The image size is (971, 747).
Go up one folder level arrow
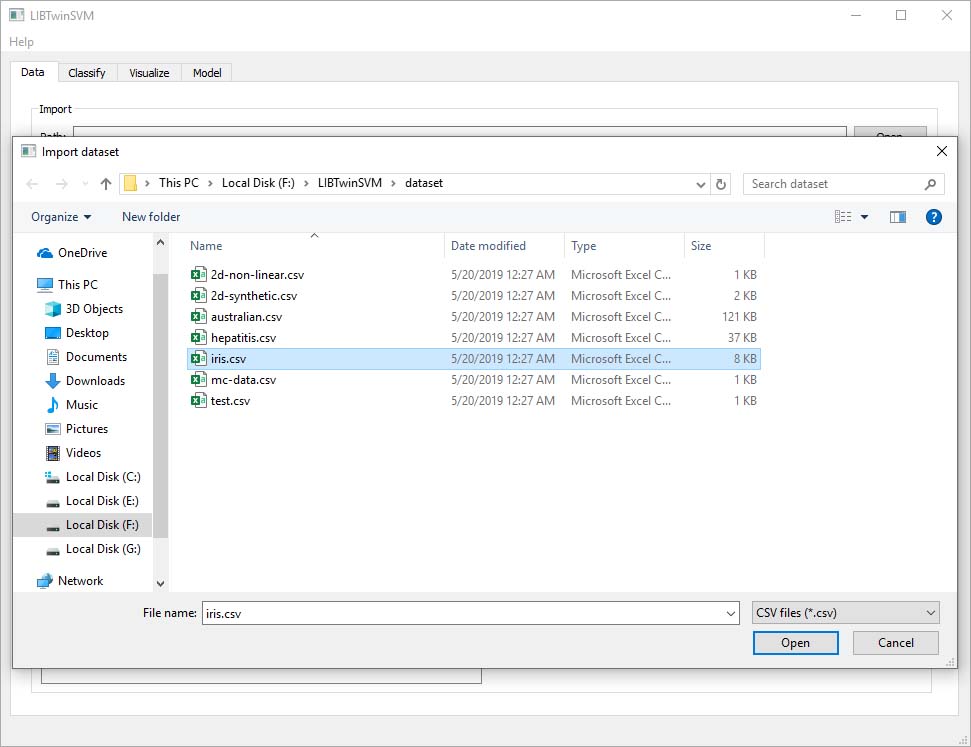(x=106, y=184)
